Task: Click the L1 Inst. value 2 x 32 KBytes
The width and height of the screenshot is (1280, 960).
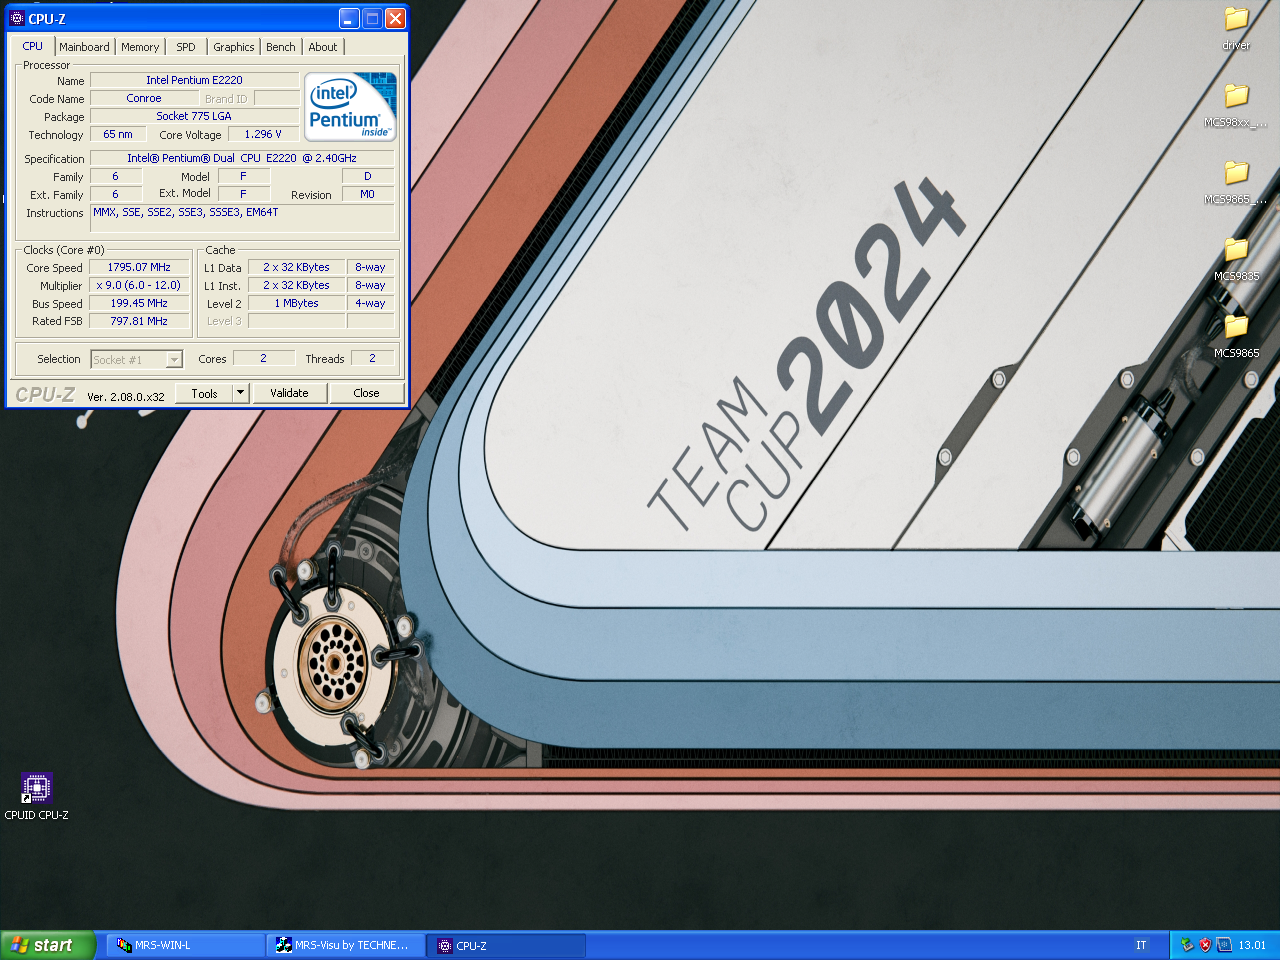Action: [x=296, y=285]
